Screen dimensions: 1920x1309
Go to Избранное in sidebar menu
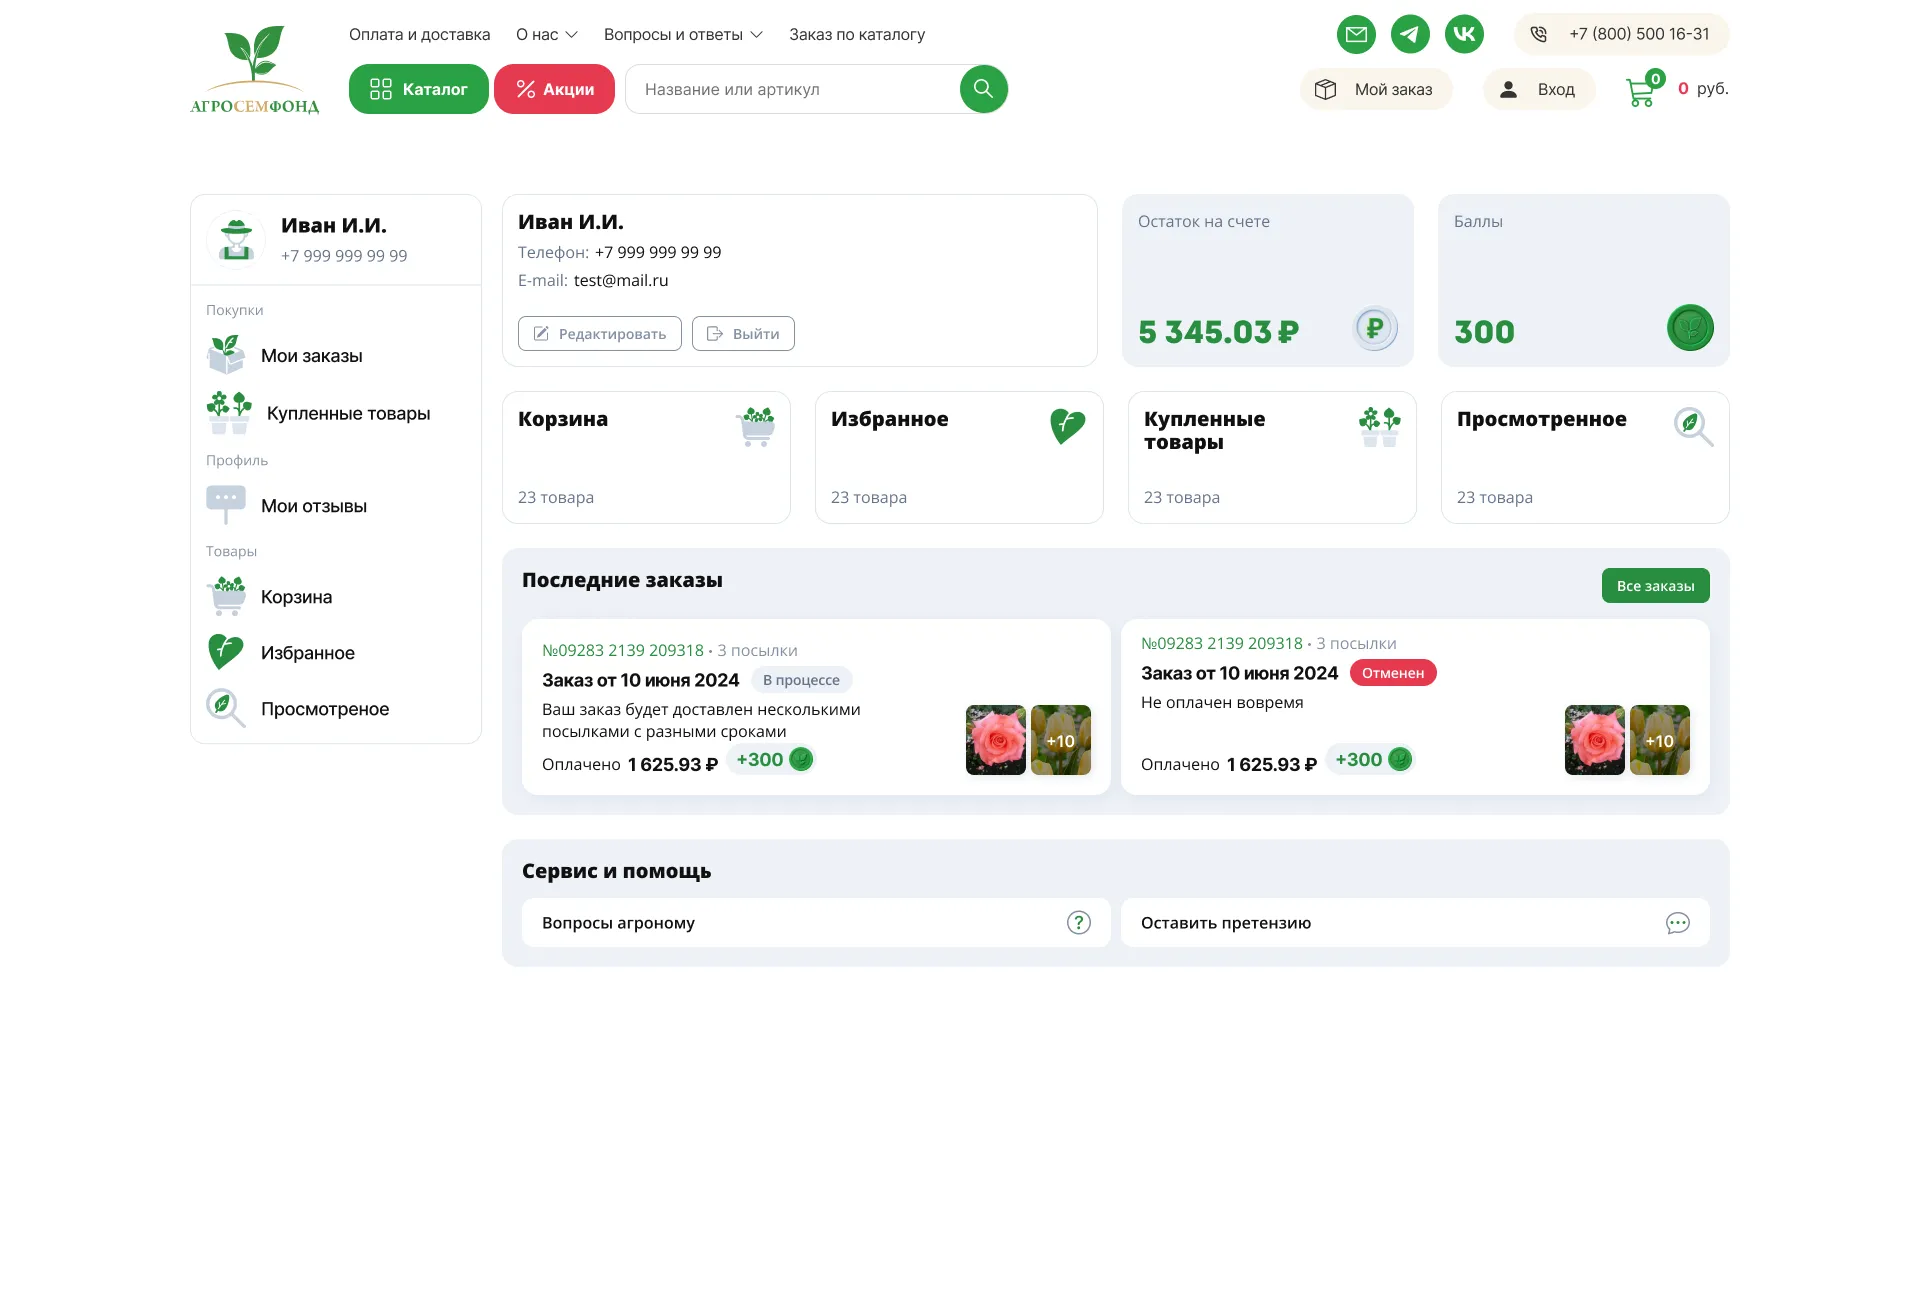tap(307, 653)
